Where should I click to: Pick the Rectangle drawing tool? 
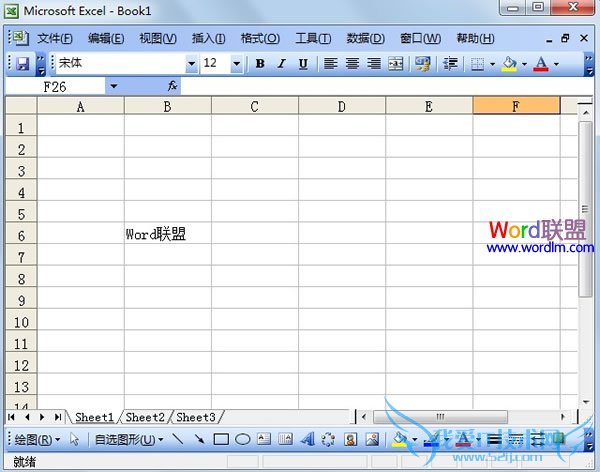click(x=221, y=439)
